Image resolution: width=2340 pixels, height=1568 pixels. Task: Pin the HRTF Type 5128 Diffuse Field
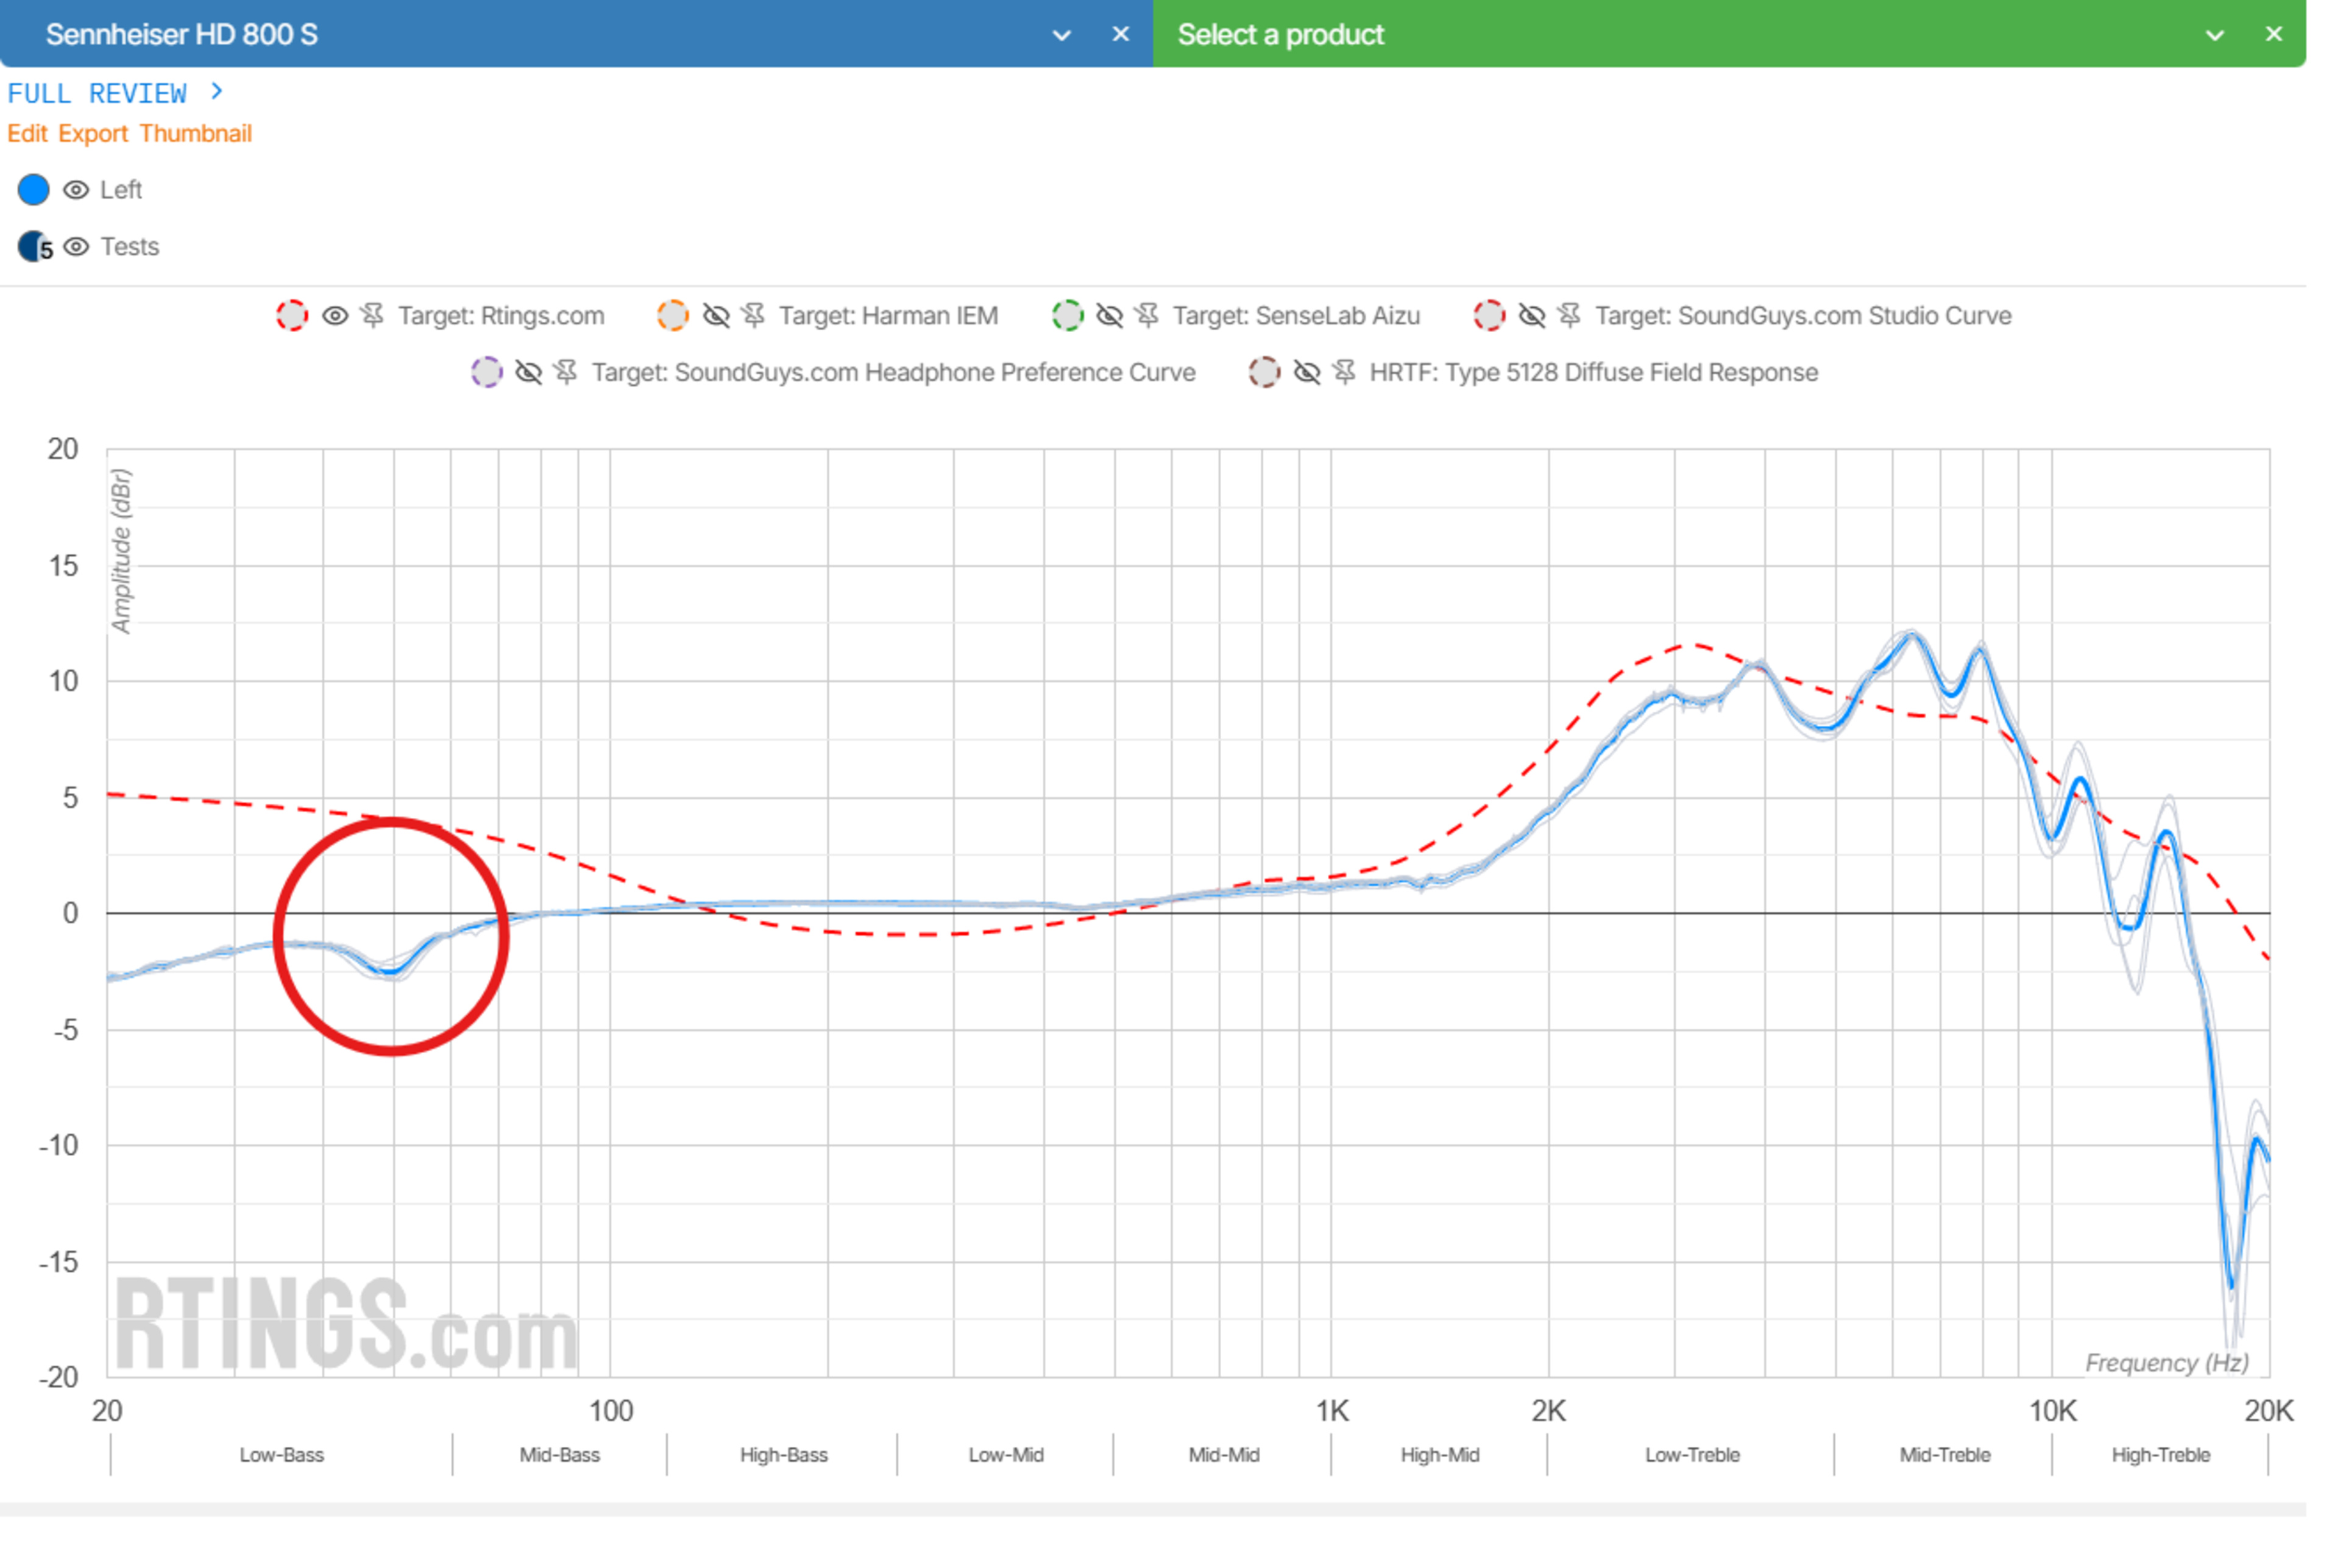click(x=1344, y=373)
